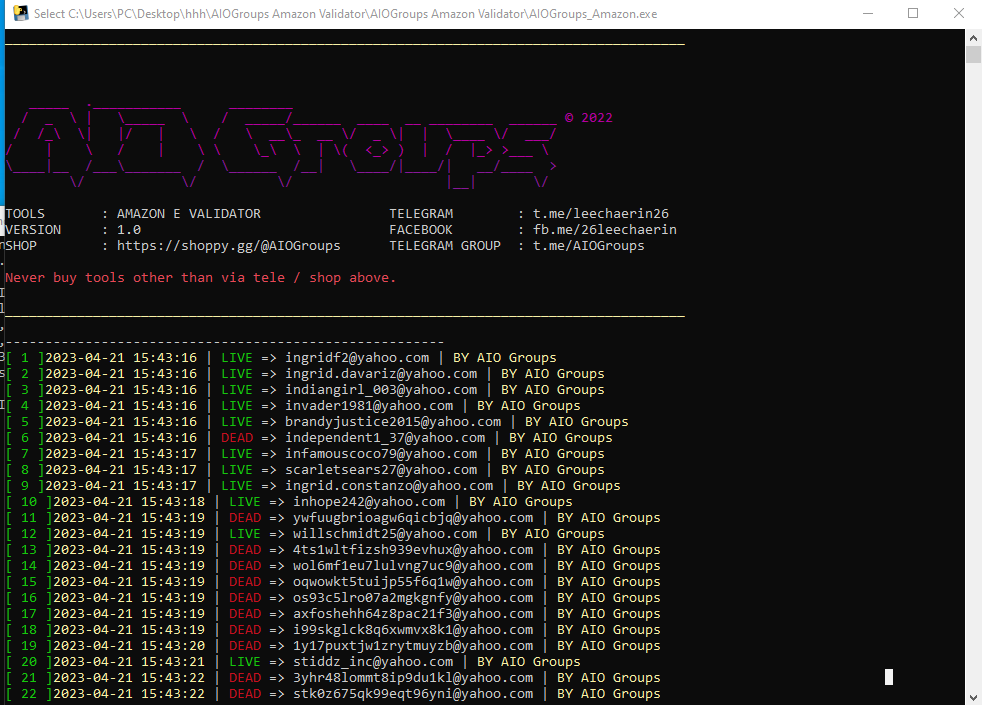Close the AIOGroups_Amazon.exe window
The image size is (982, 705).
[958, 14]
